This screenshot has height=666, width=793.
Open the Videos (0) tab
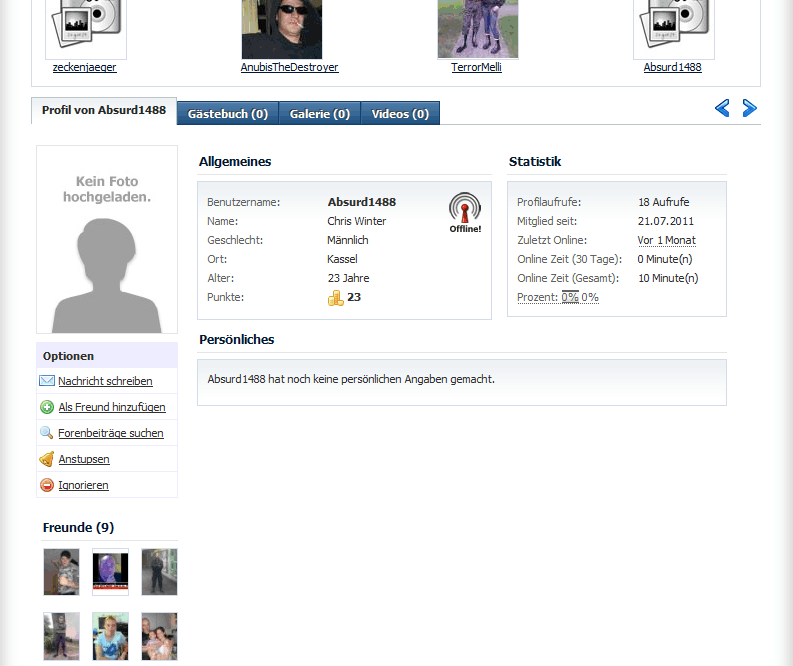pos(400,114)
